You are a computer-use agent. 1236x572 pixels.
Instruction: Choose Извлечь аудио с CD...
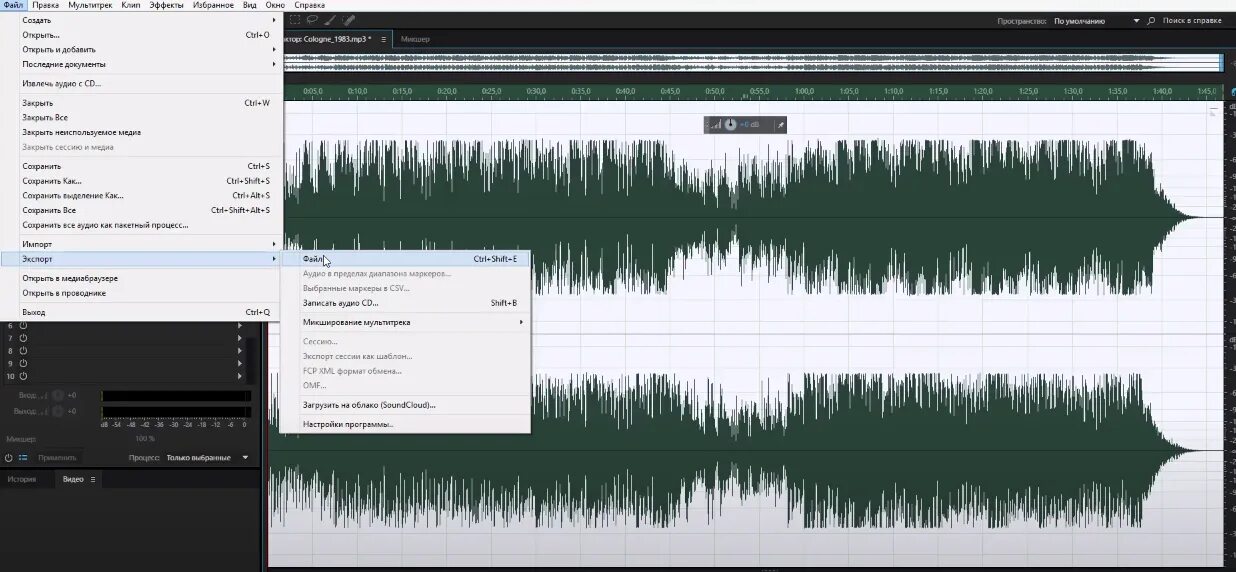(x=141, y=83)
